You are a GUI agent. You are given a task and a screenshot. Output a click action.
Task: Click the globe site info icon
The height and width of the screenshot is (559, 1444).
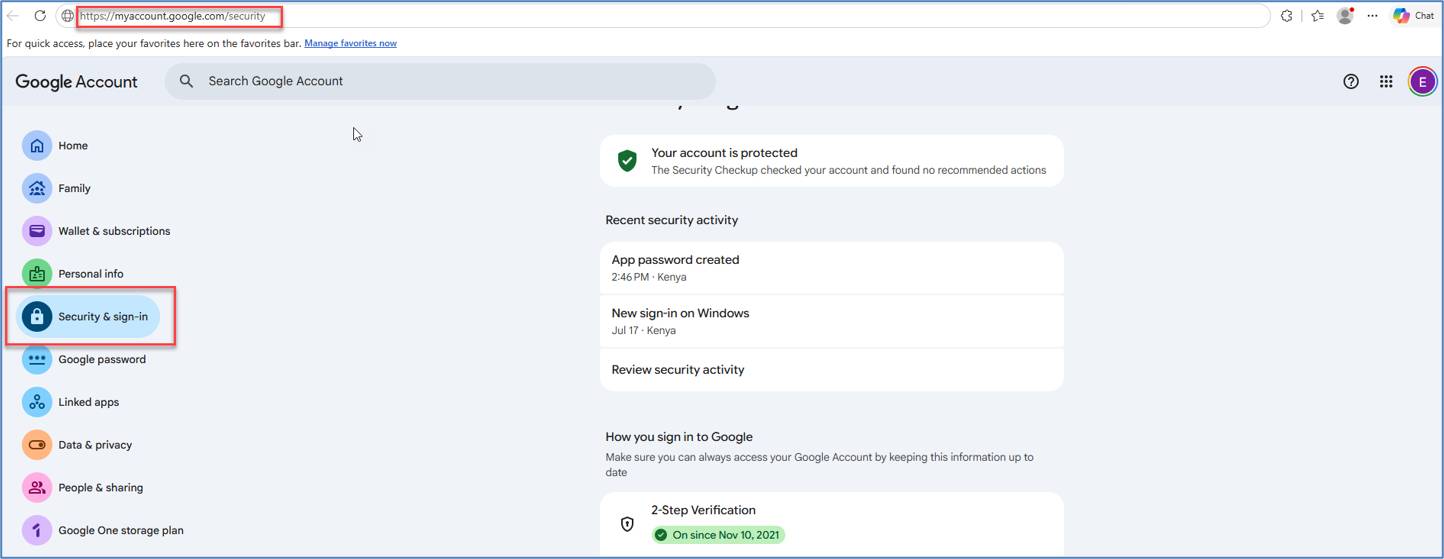(x=67, y=16)
